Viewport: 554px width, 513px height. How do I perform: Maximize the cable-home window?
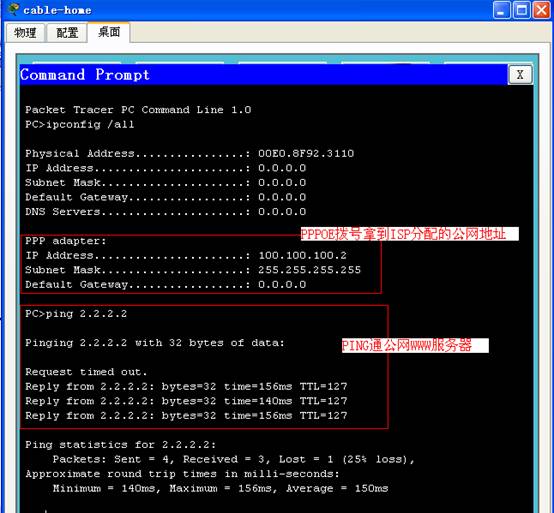521,10
